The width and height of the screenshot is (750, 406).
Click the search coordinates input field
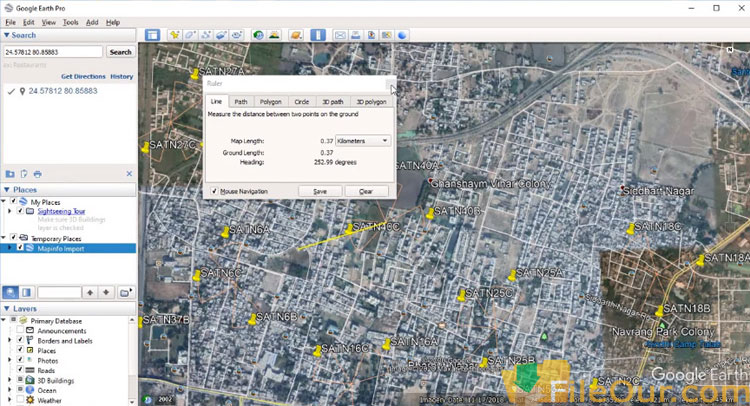point(52,52)
